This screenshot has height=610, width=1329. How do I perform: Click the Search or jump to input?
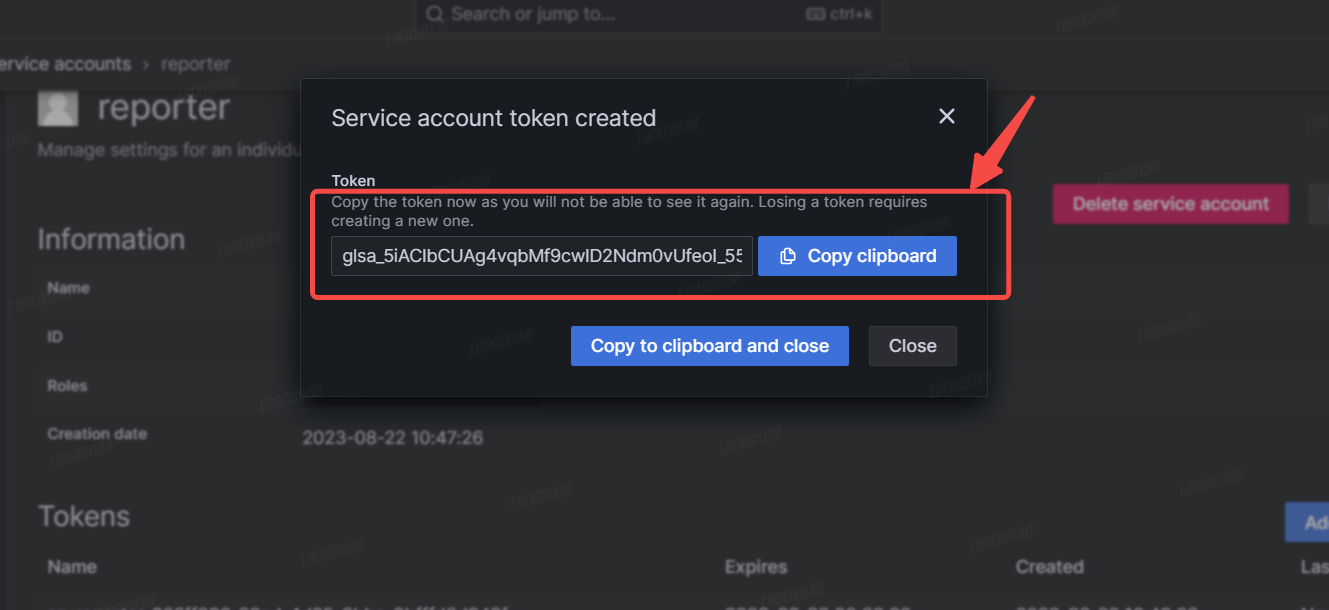600,14
